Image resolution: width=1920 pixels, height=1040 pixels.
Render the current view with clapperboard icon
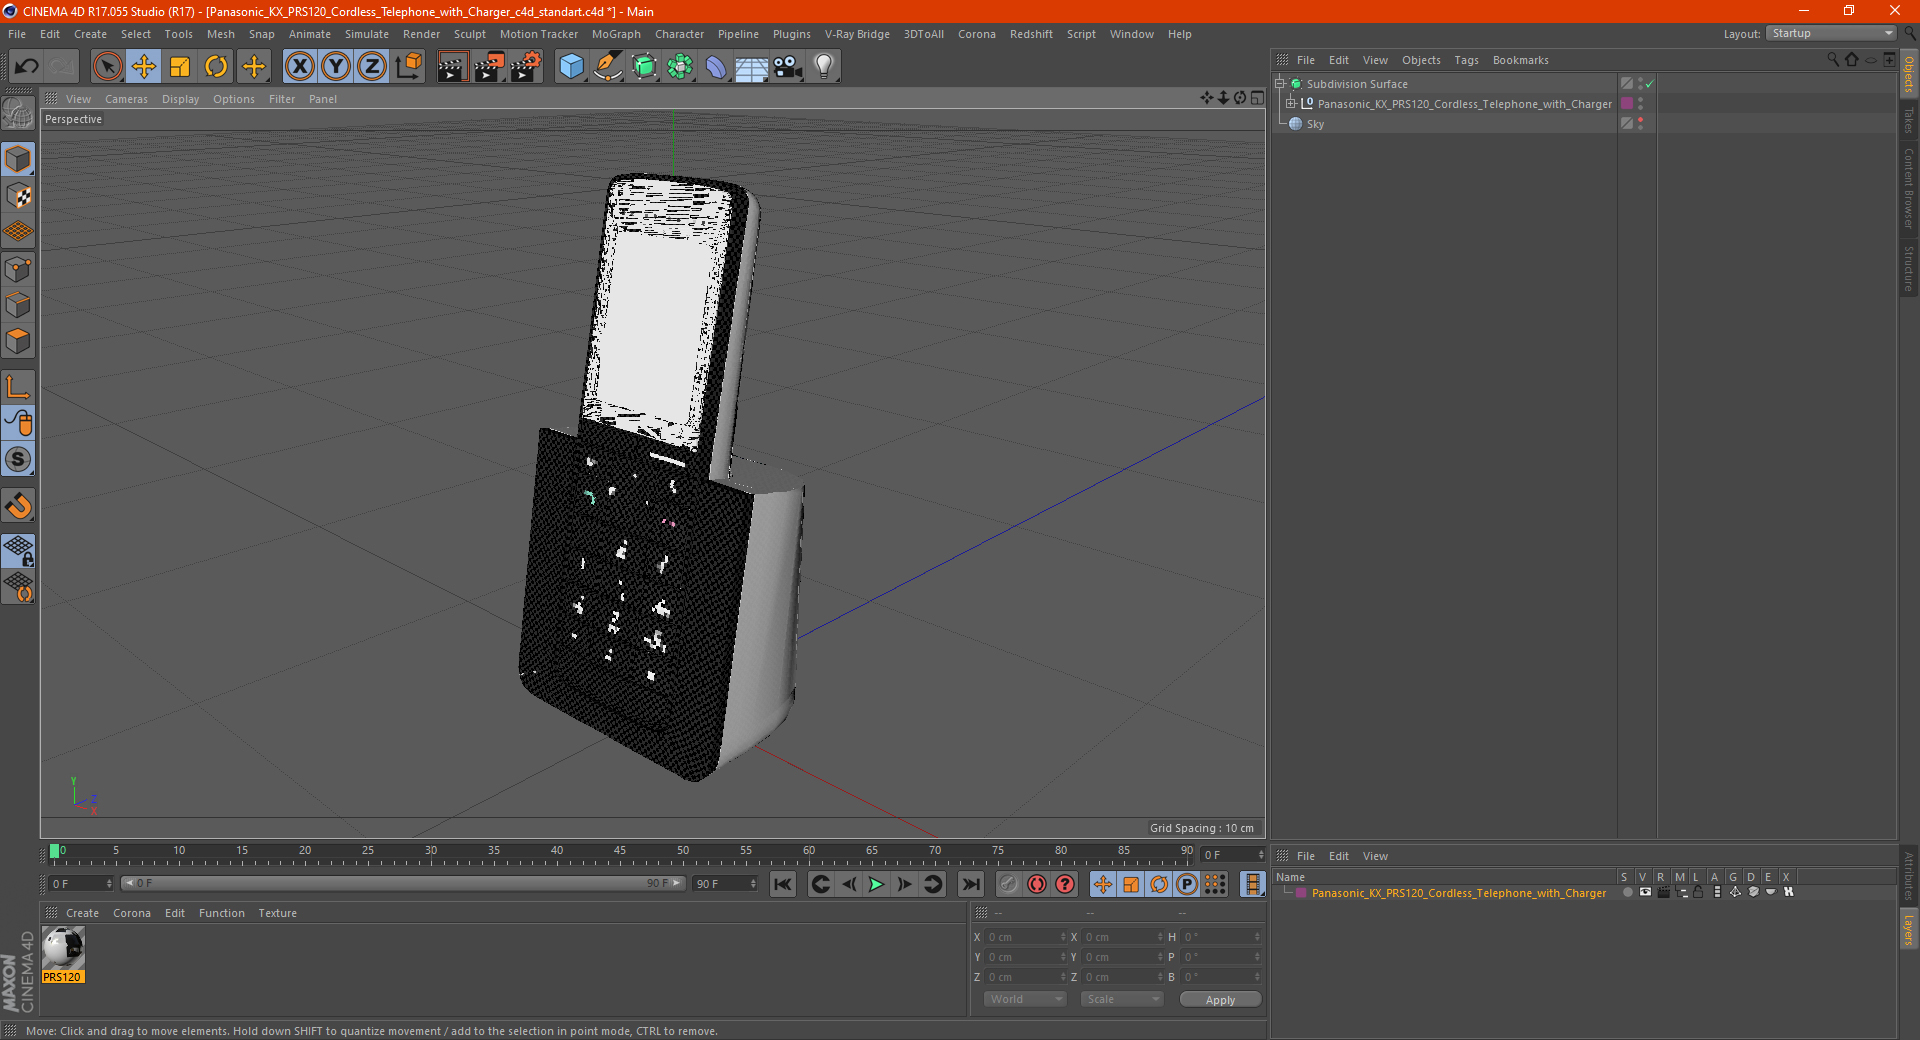coord(452,67)
